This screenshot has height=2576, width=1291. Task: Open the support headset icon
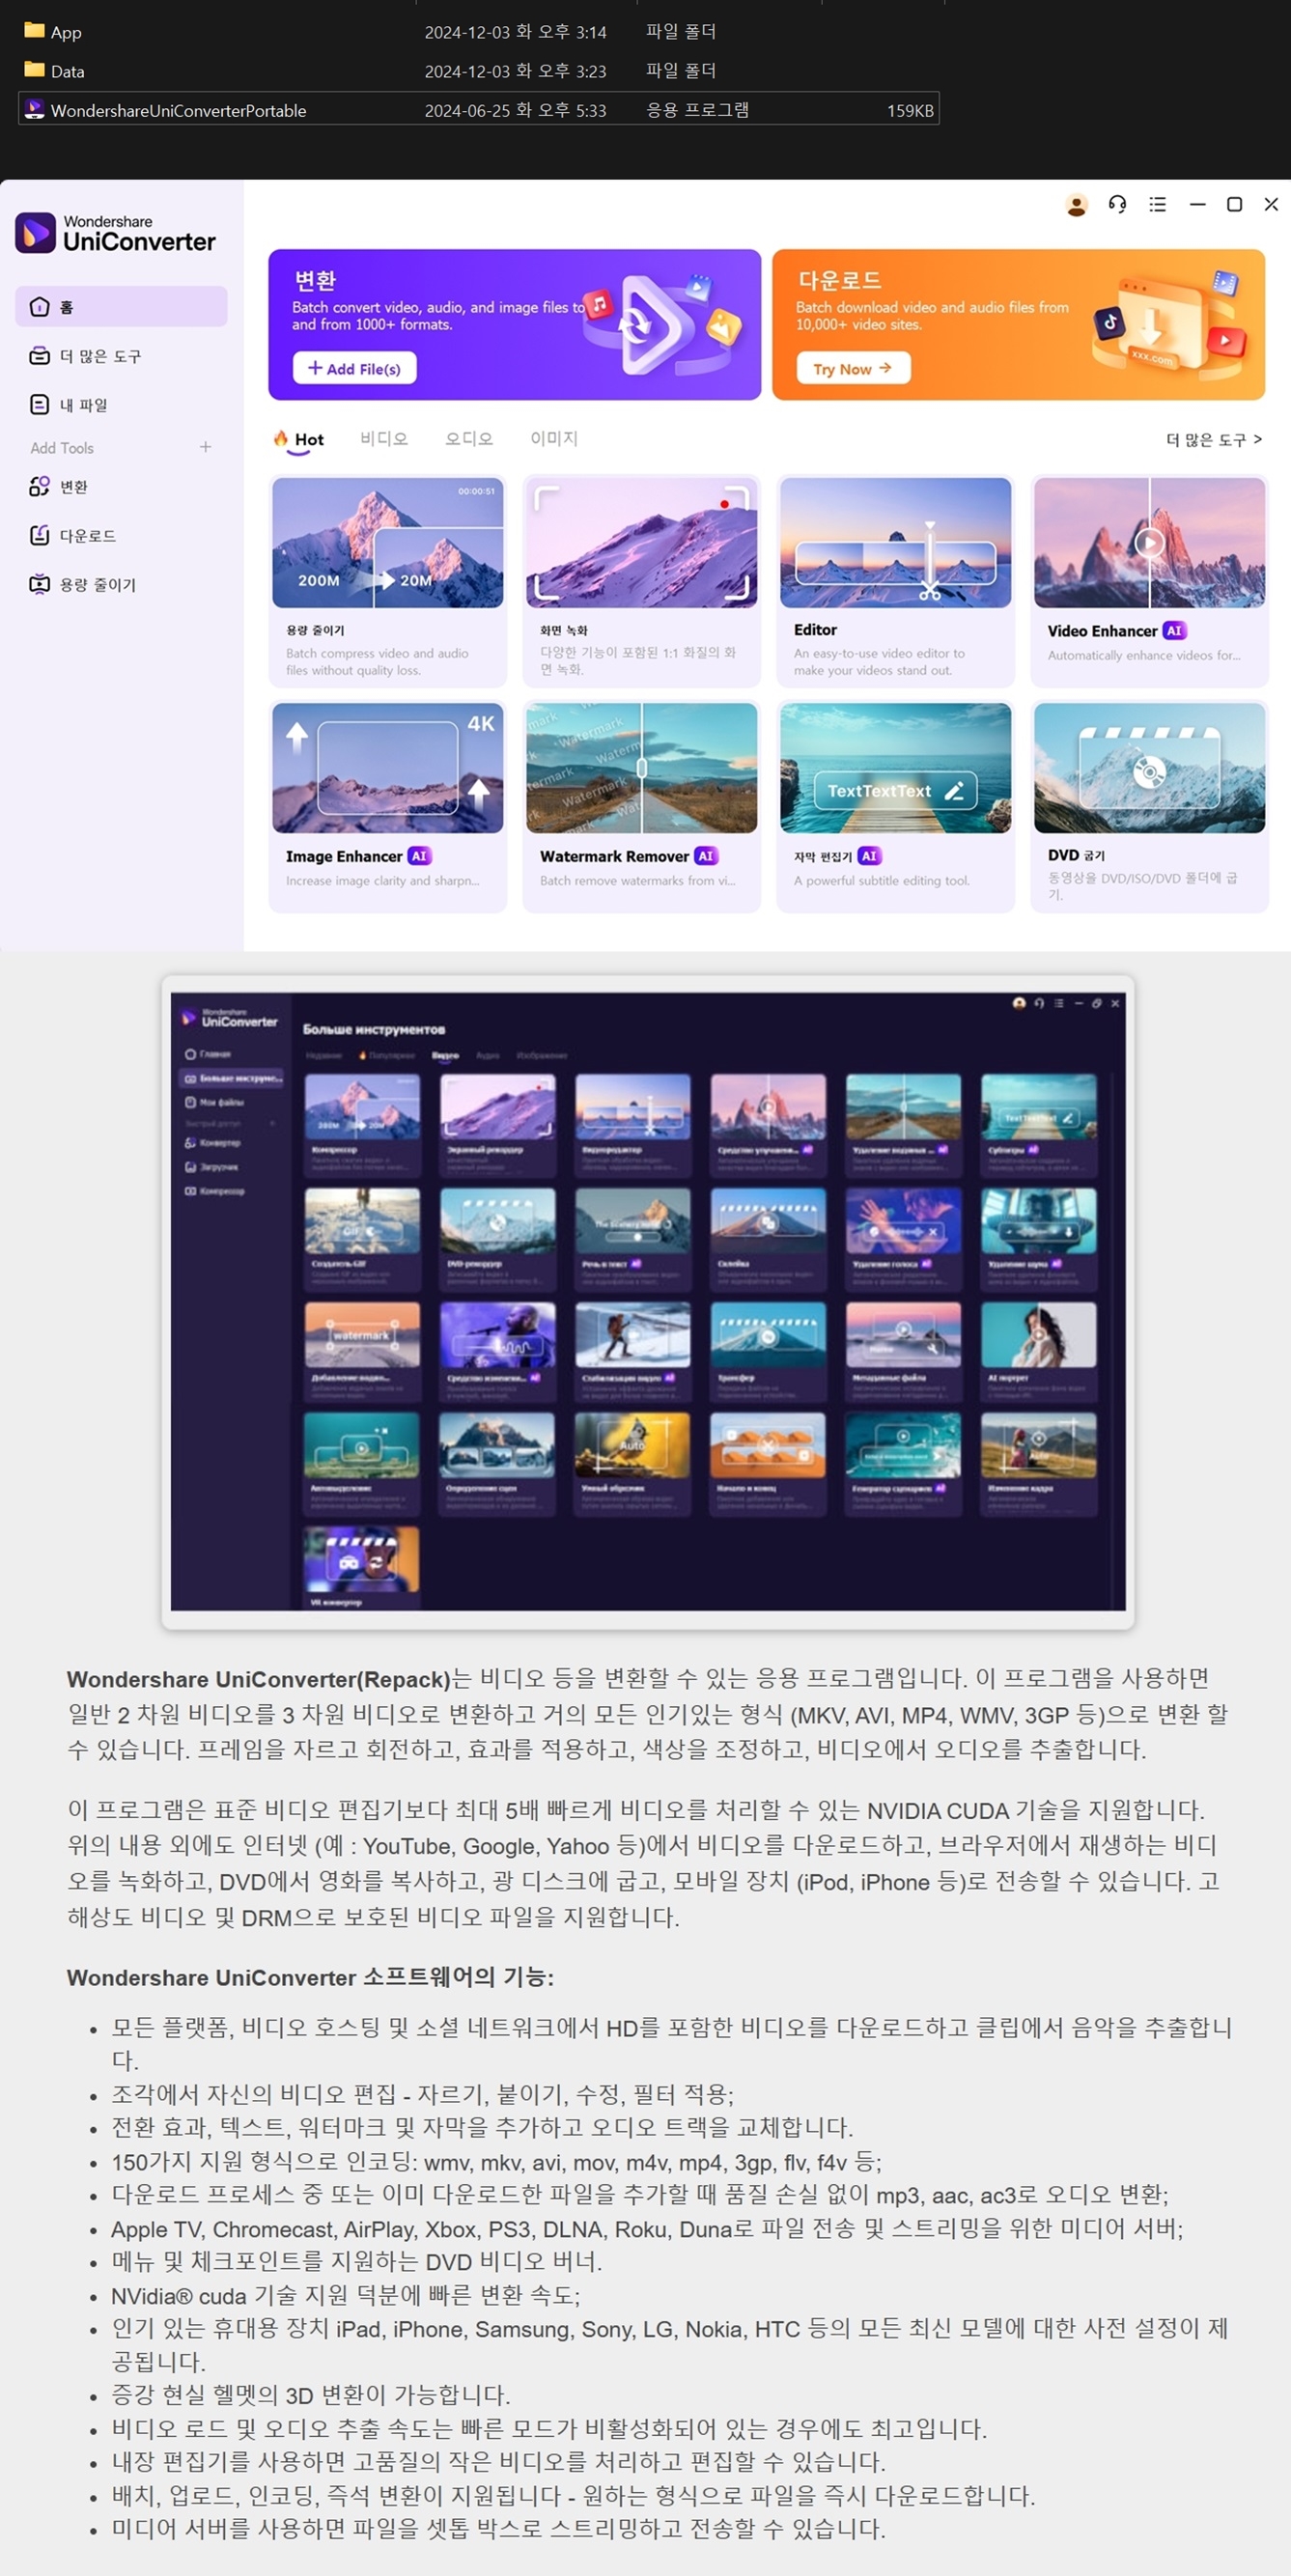[x=1117, y=204]
